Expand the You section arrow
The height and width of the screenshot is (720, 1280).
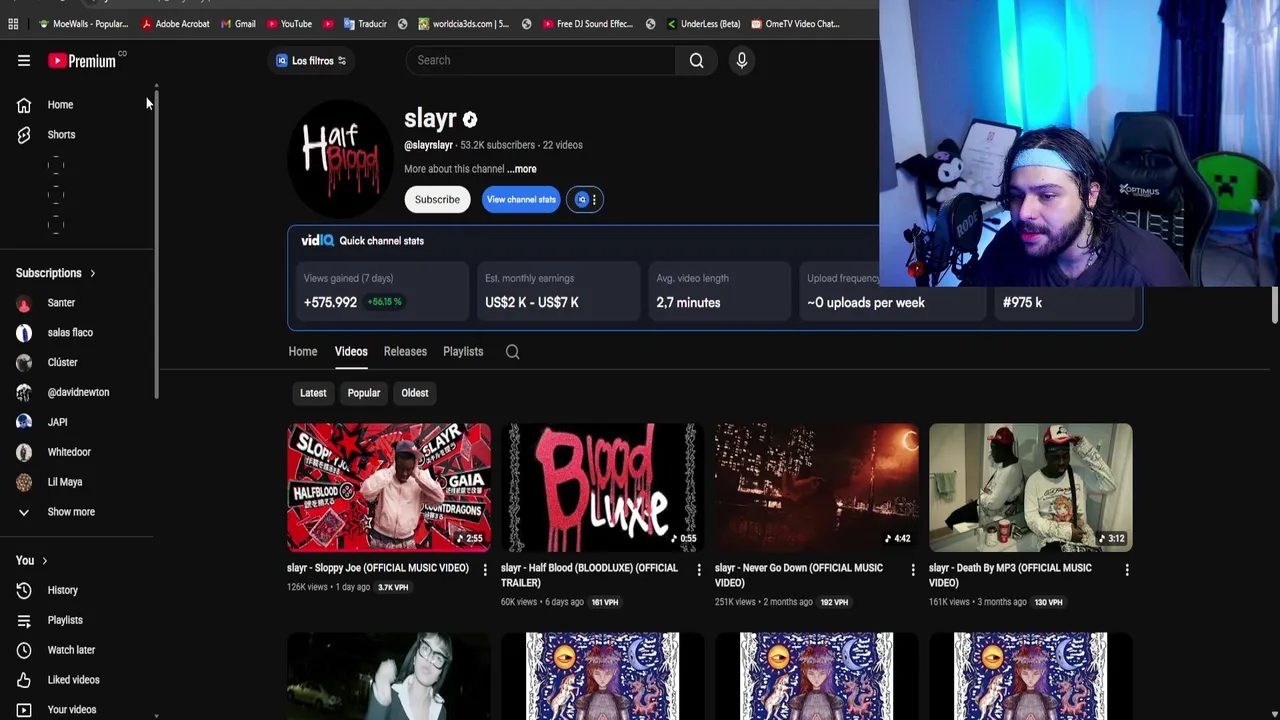click(44, 561)
